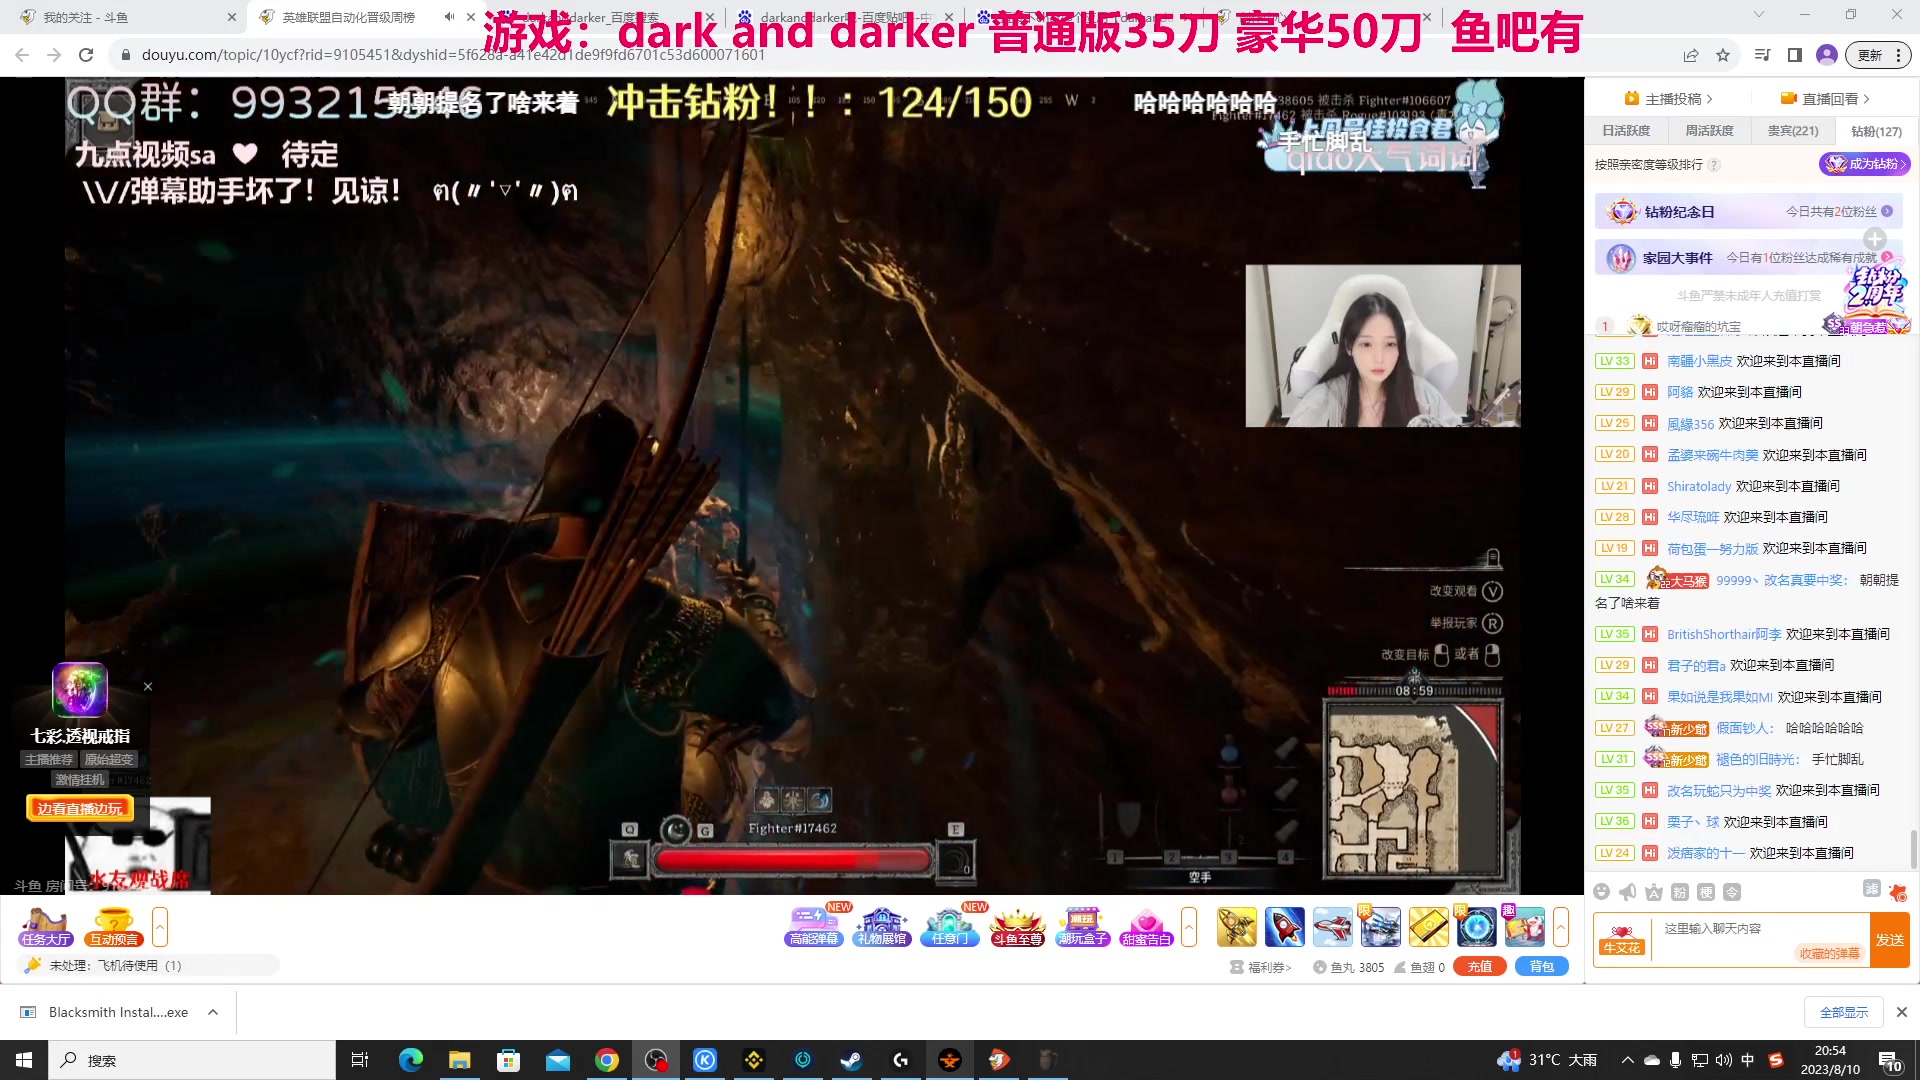Viewport: 1920px width, 1080px height.
Task: Toggle the browser side panel icon
Action: [x=1795, y=55]
